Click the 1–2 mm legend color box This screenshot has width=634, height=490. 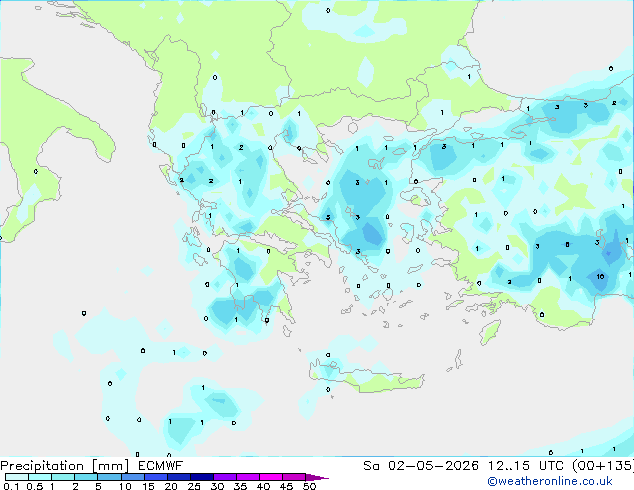(63, 477)
